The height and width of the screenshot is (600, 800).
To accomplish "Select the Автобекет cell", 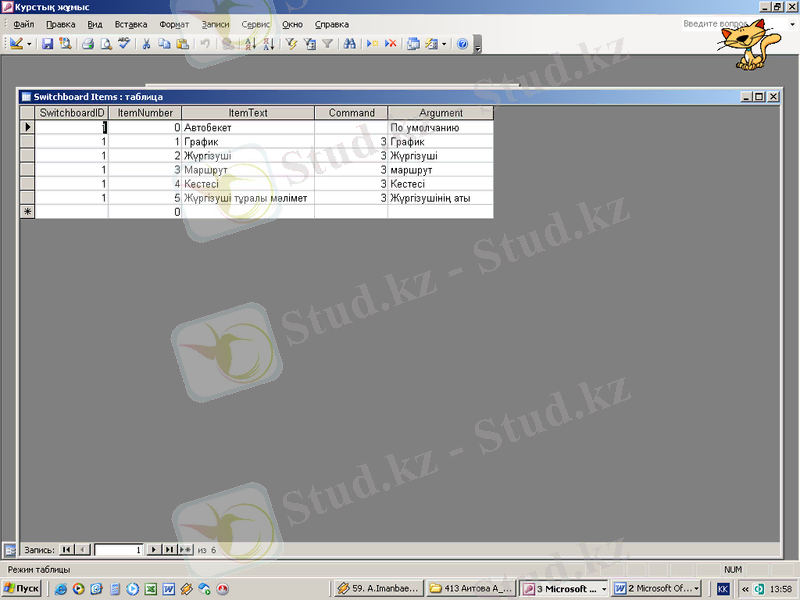I will pyautogui.click(x=248, y=128).
